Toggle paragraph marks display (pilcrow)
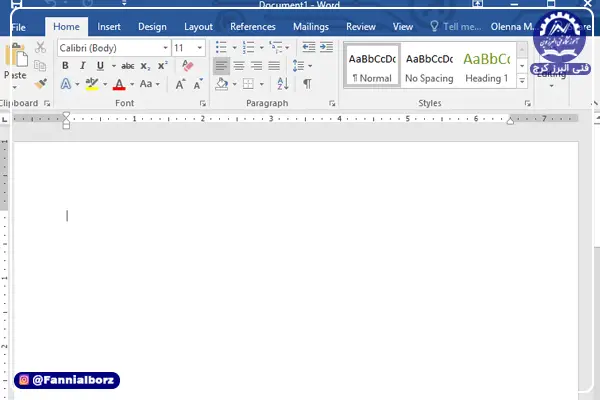Image resolution: width=600 pixels, height=400 pixels. tap(307, 85)
